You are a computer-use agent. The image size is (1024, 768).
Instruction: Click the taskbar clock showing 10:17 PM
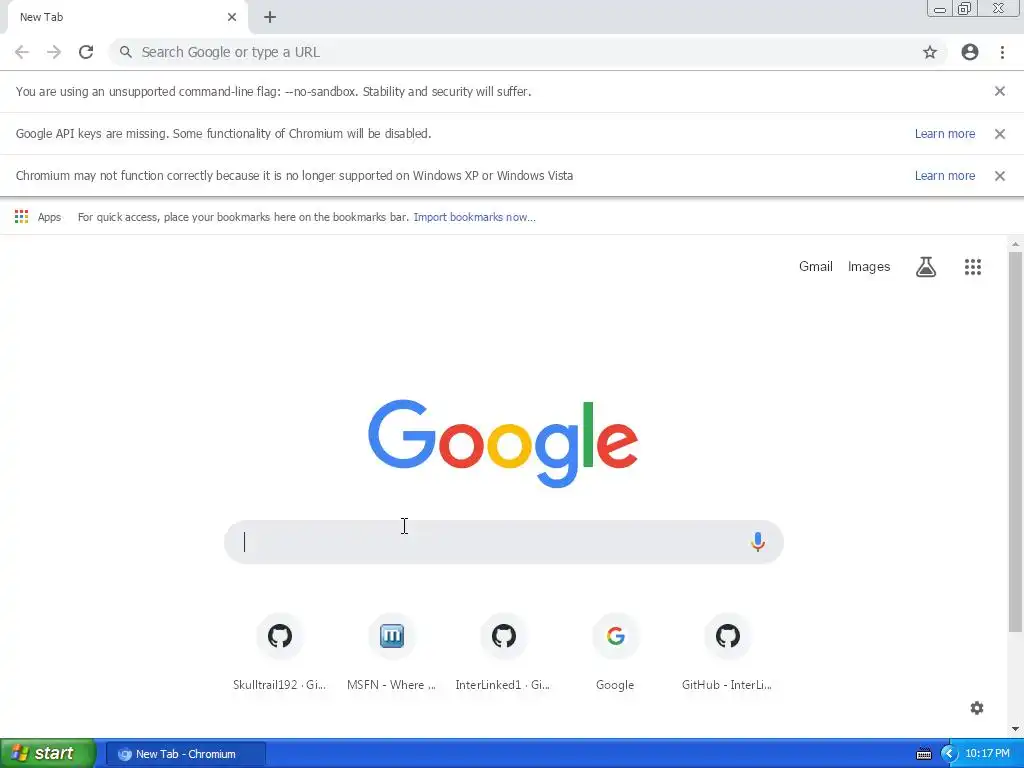point(987,754)
